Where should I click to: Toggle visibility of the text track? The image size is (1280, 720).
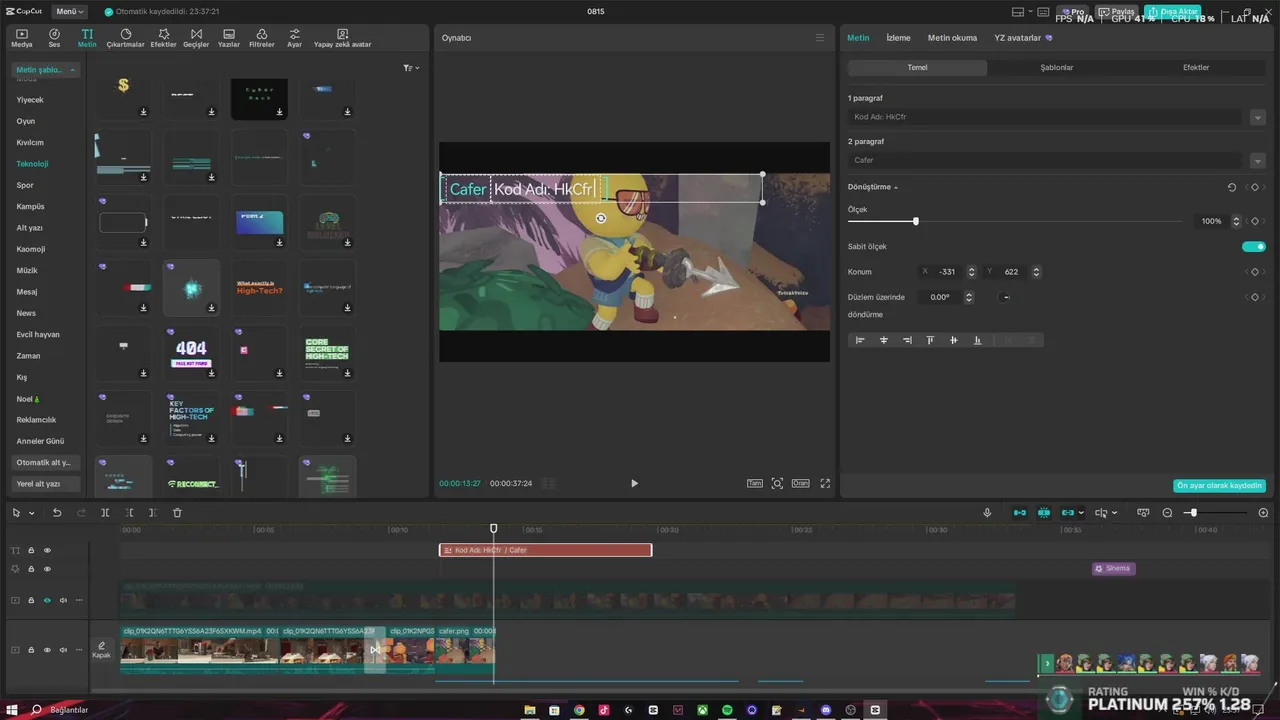pyautogui.click(x=47, y=550)
